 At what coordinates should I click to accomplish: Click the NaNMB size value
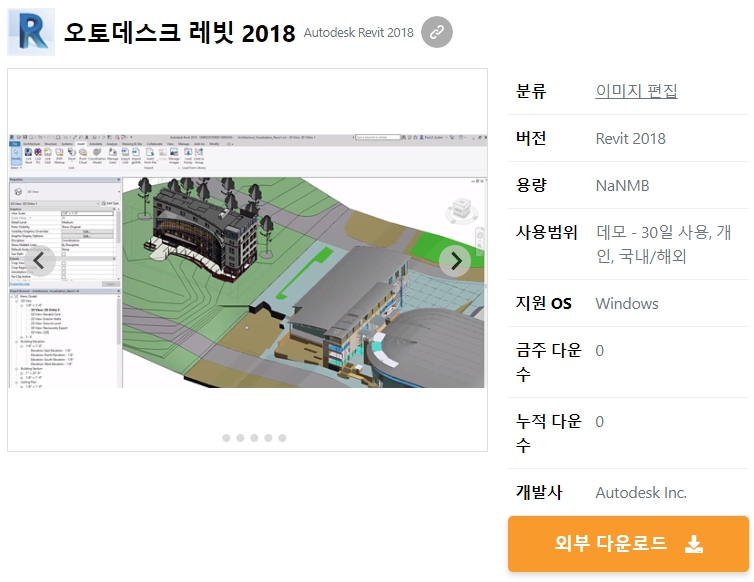click(622, 186)
